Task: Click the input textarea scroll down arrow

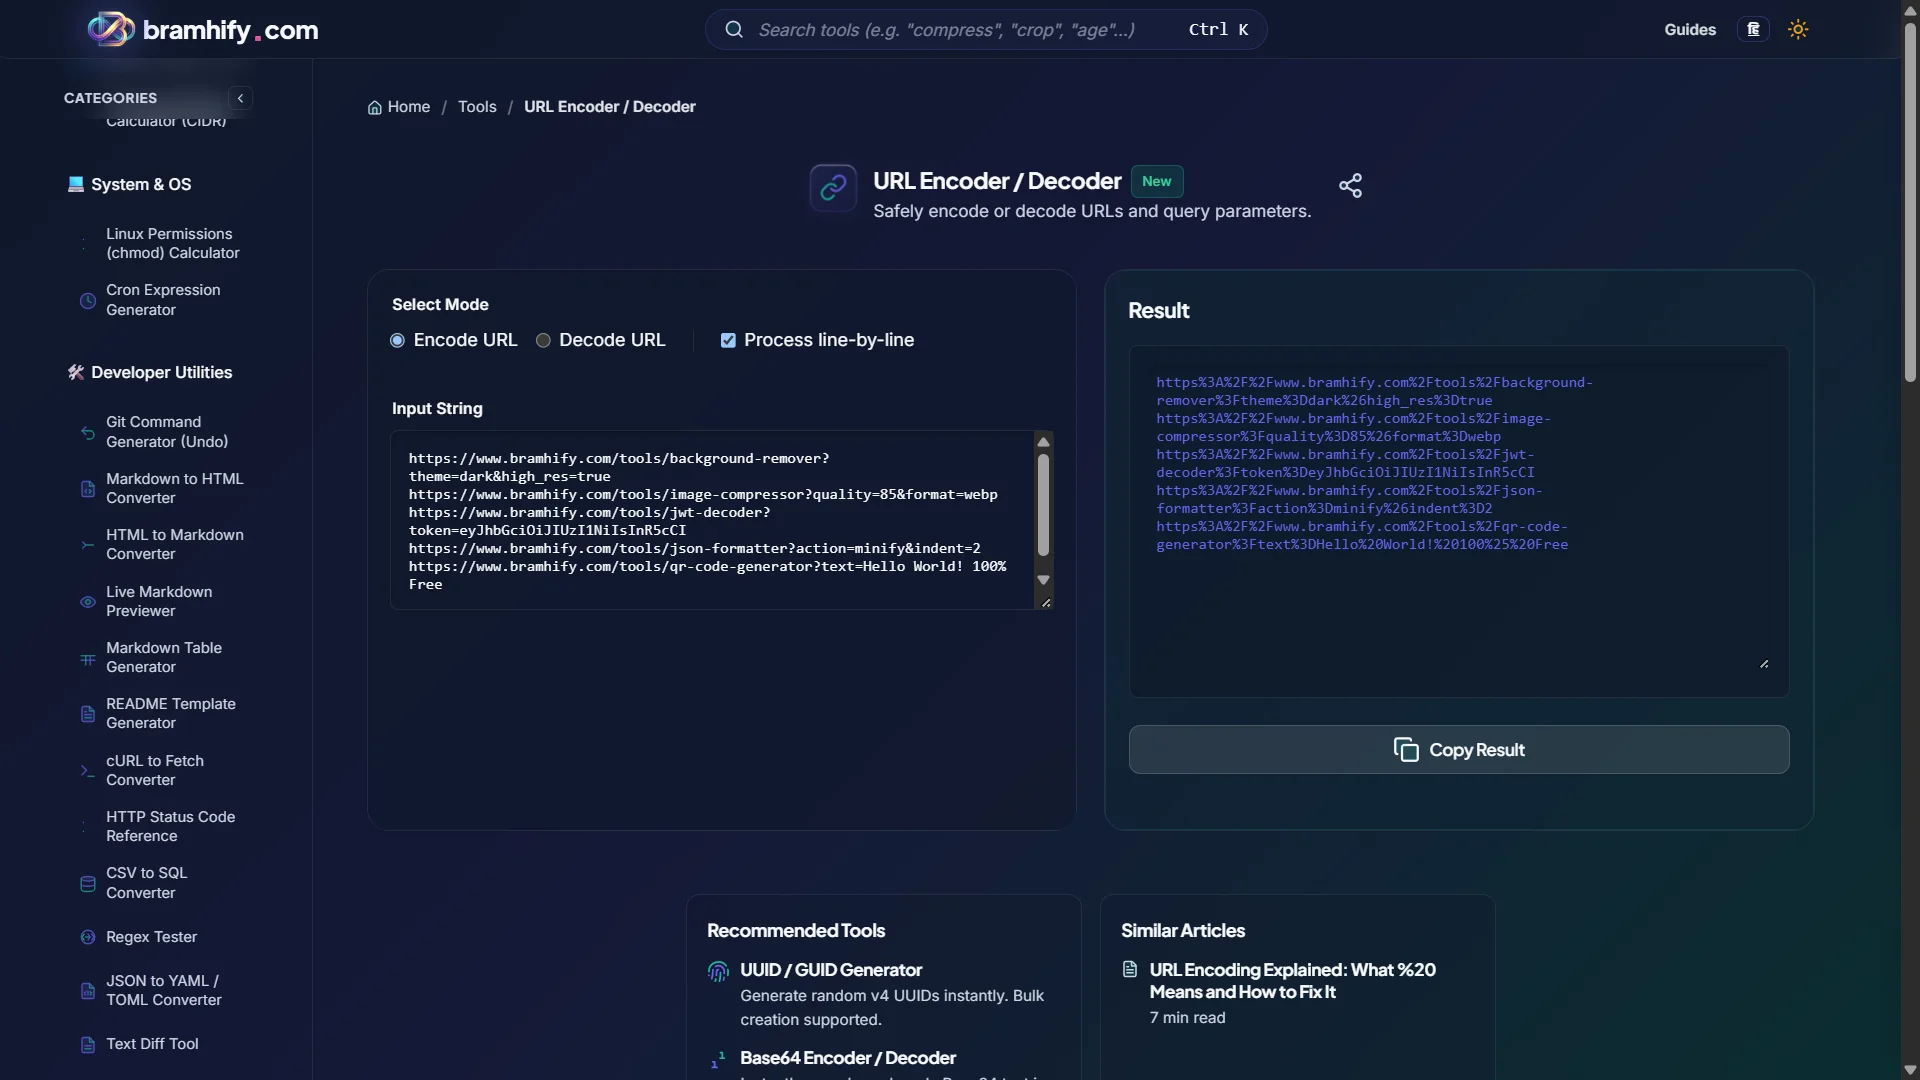Action: 1043,580
